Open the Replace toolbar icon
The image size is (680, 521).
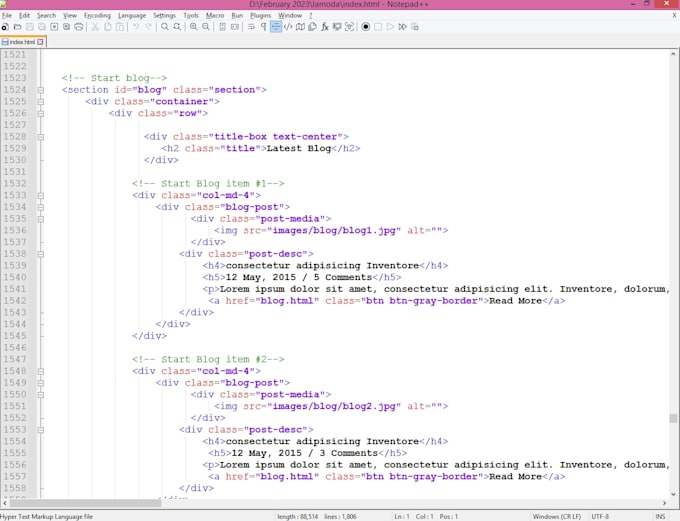pyautogui.click(x=177, y=27)
